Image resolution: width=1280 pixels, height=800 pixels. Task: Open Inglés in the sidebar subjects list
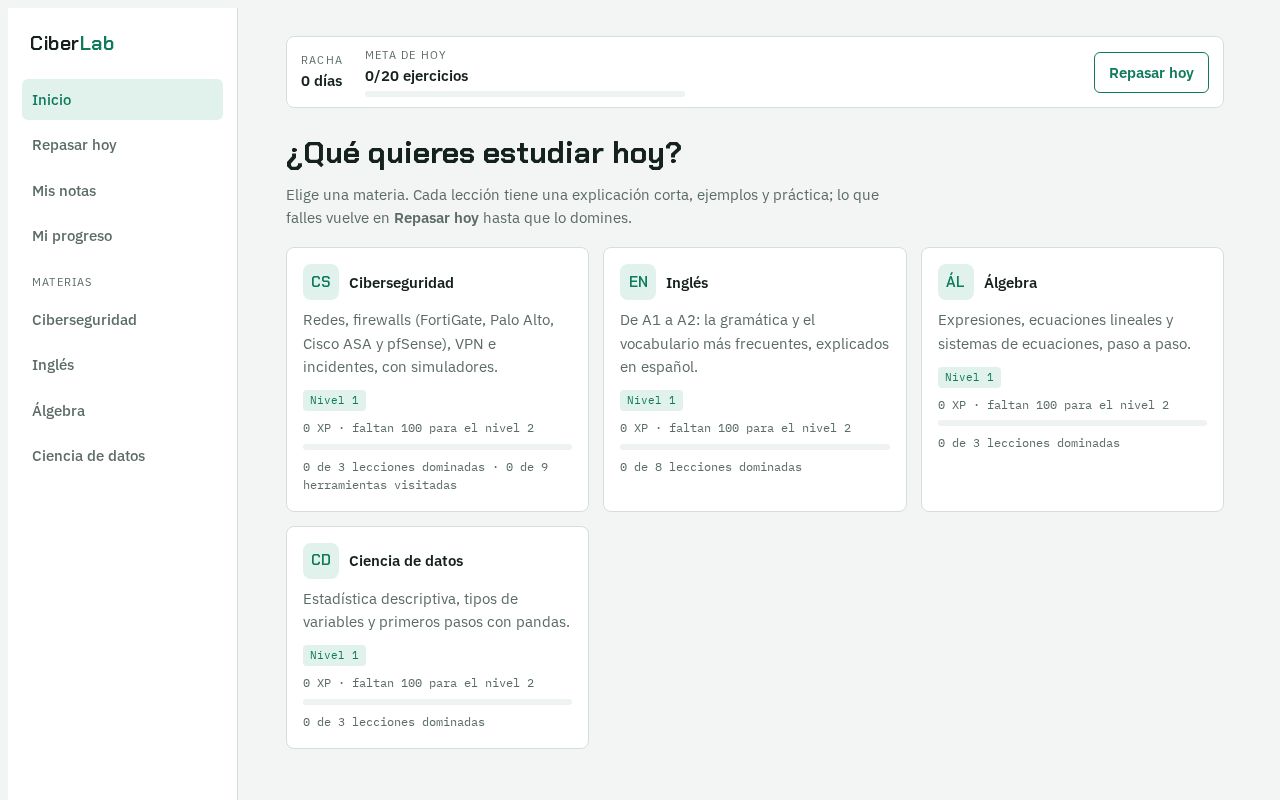(122, 365)
